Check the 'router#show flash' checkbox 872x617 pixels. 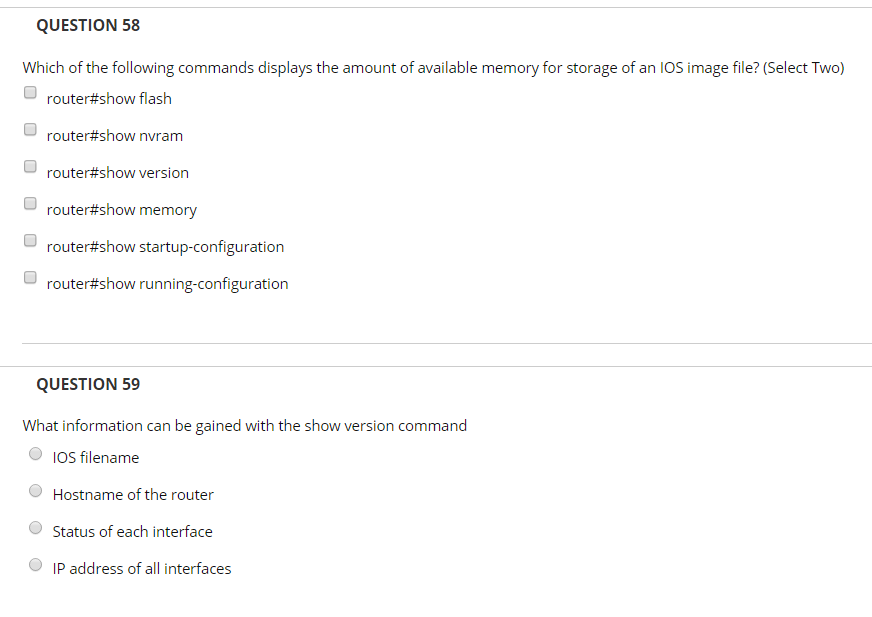30,92
